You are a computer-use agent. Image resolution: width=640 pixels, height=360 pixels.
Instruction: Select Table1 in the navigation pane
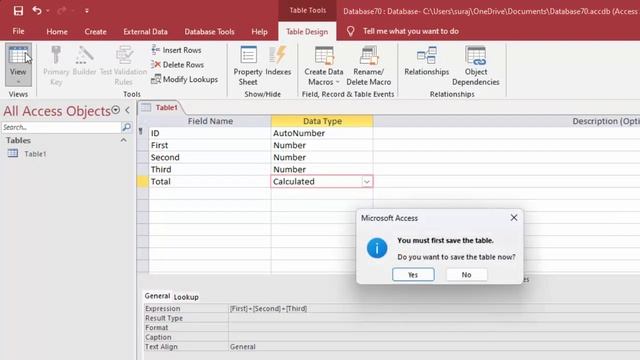click(35, 154)
